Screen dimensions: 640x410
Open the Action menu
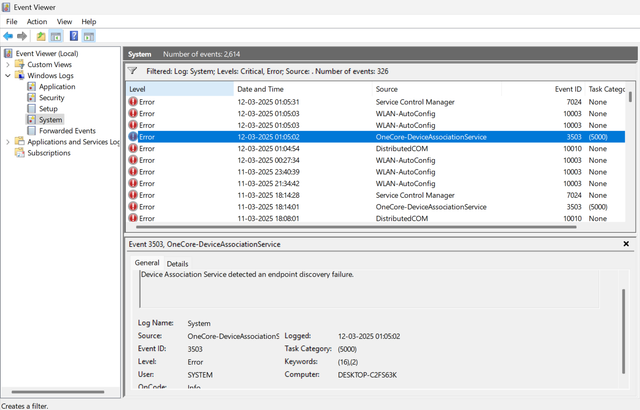pyautogui.click(x=37, y=22)
